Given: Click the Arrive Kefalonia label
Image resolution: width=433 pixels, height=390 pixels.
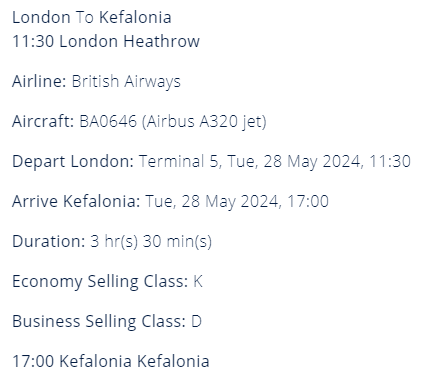Looking at the screenshot, I should 76,201.
